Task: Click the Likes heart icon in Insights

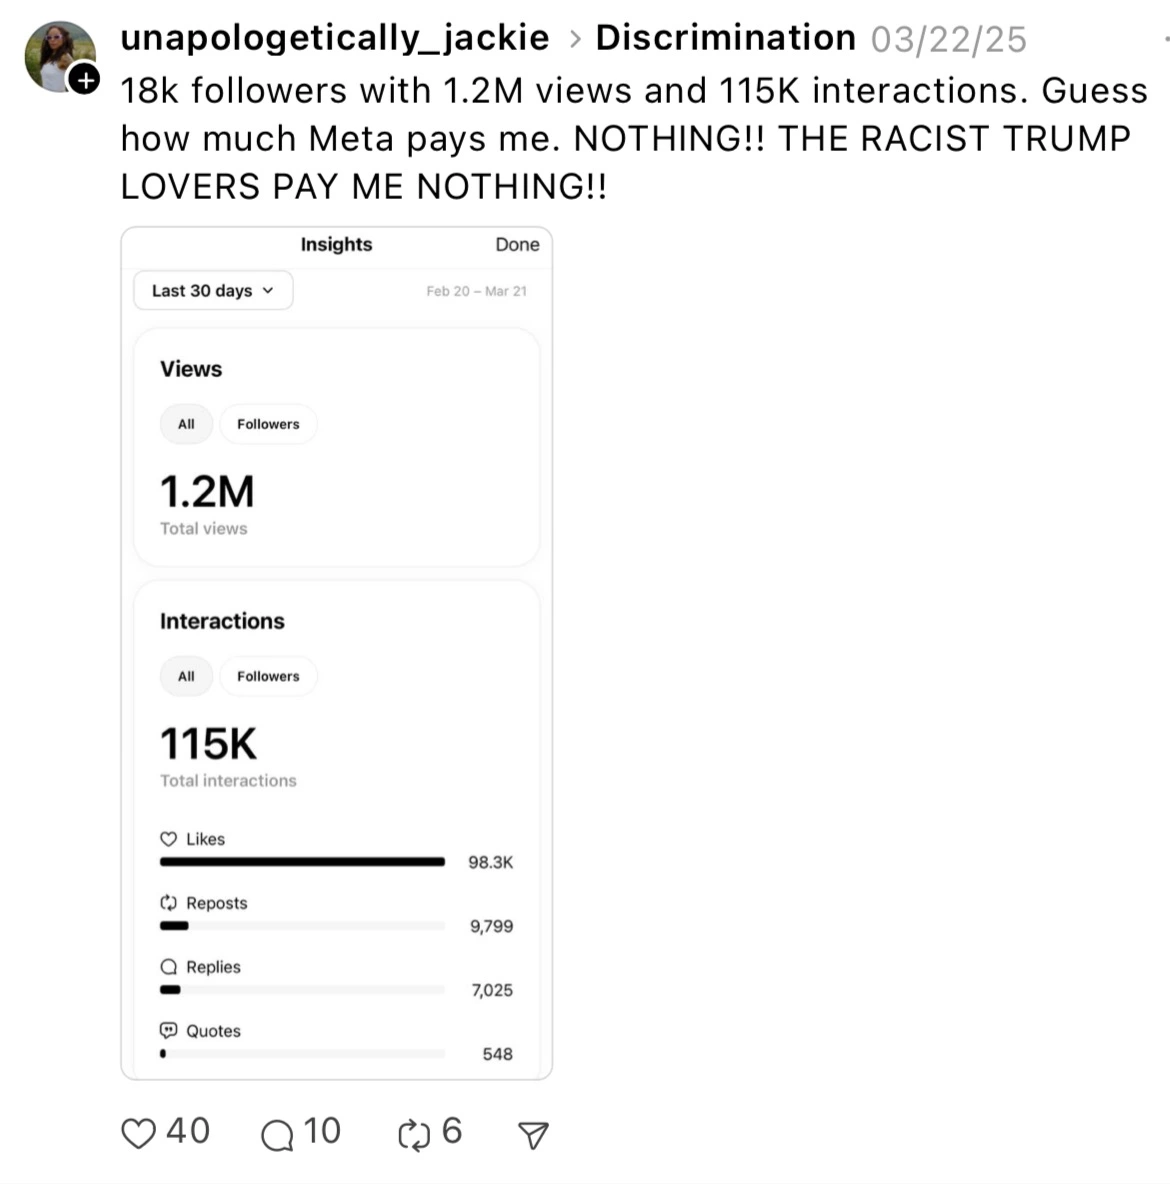Action: click(168, 839)
